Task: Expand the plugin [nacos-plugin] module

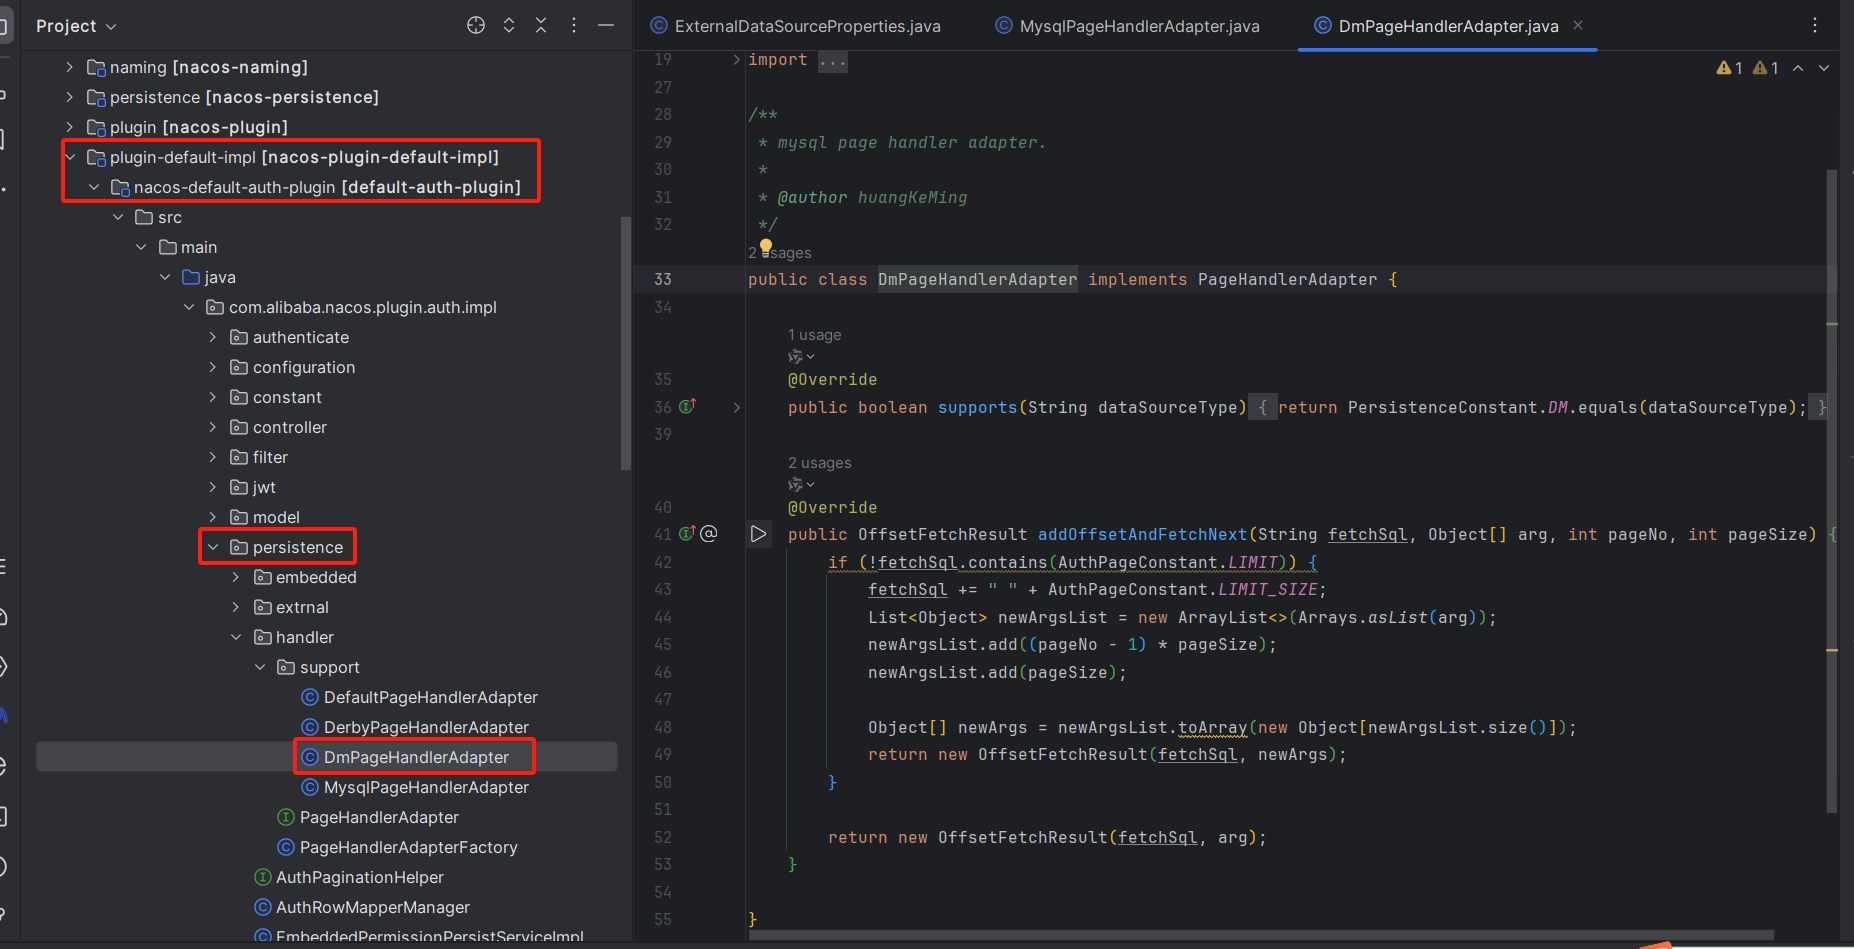Action: click(x=69, y=127)
